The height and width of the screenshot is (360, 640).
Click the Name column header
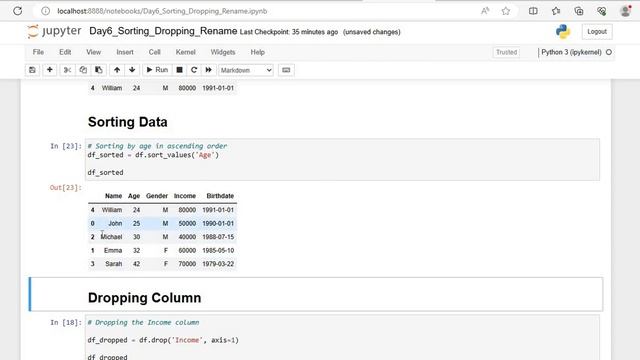pyautogui.click(x=113, y=196)
